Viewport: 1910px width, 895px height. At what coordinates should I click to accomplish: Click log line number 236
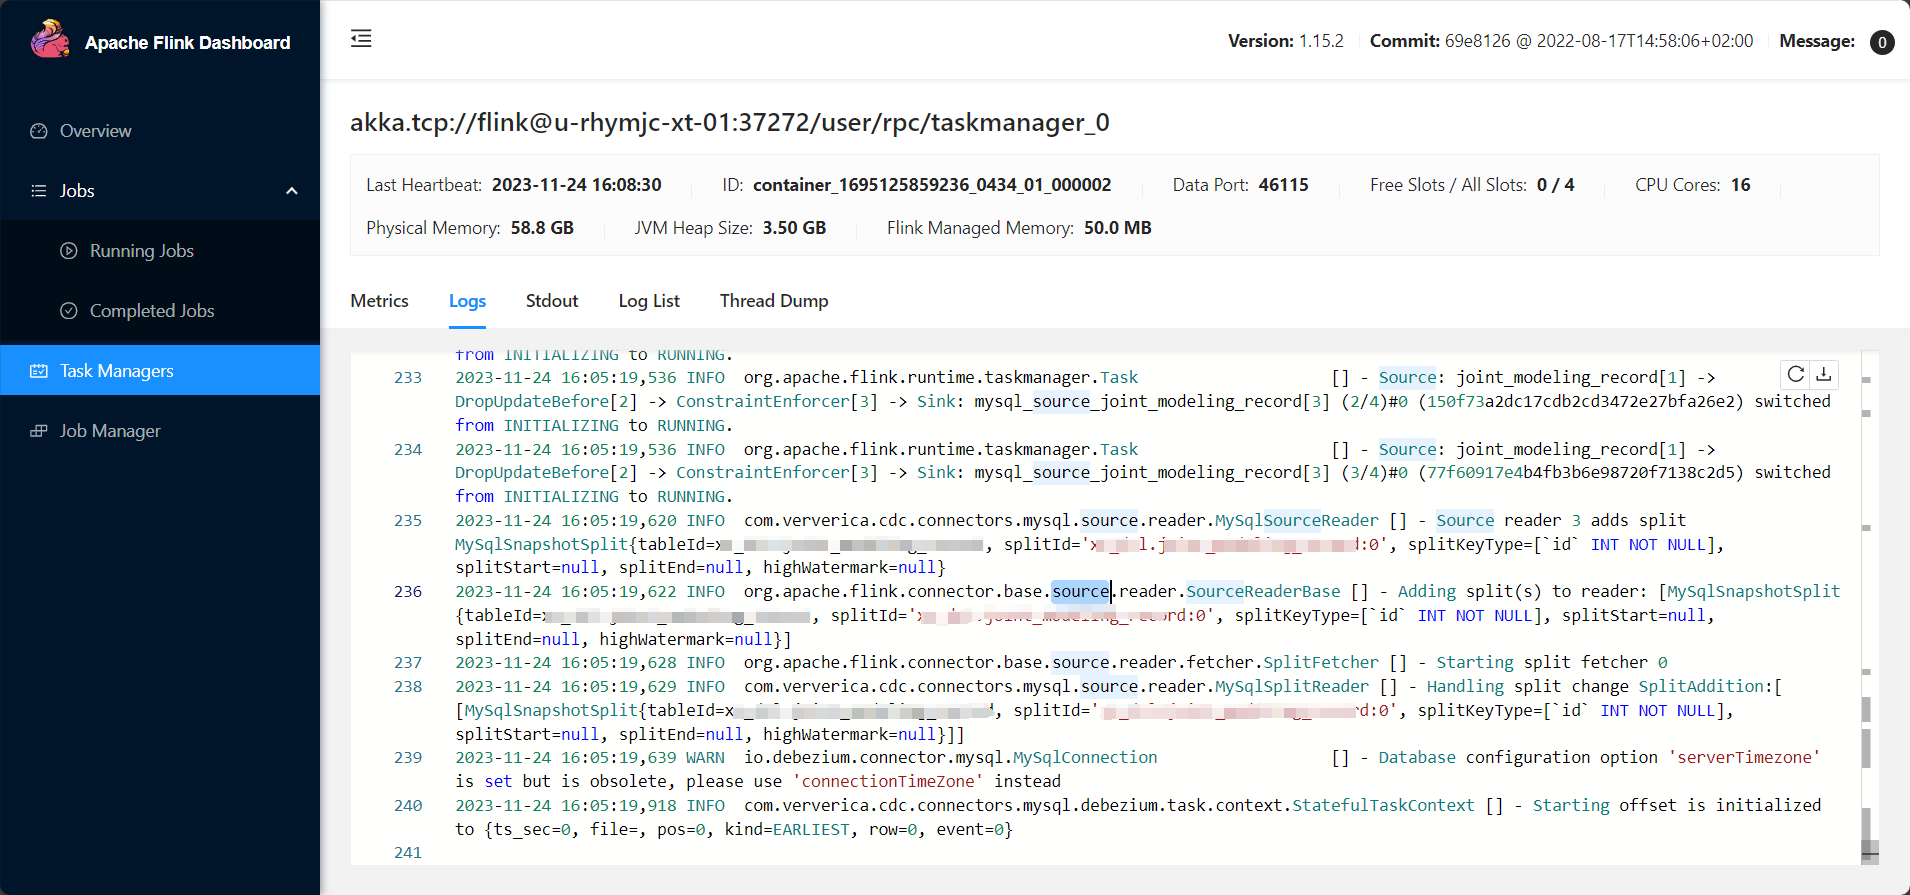coord(408,592)
